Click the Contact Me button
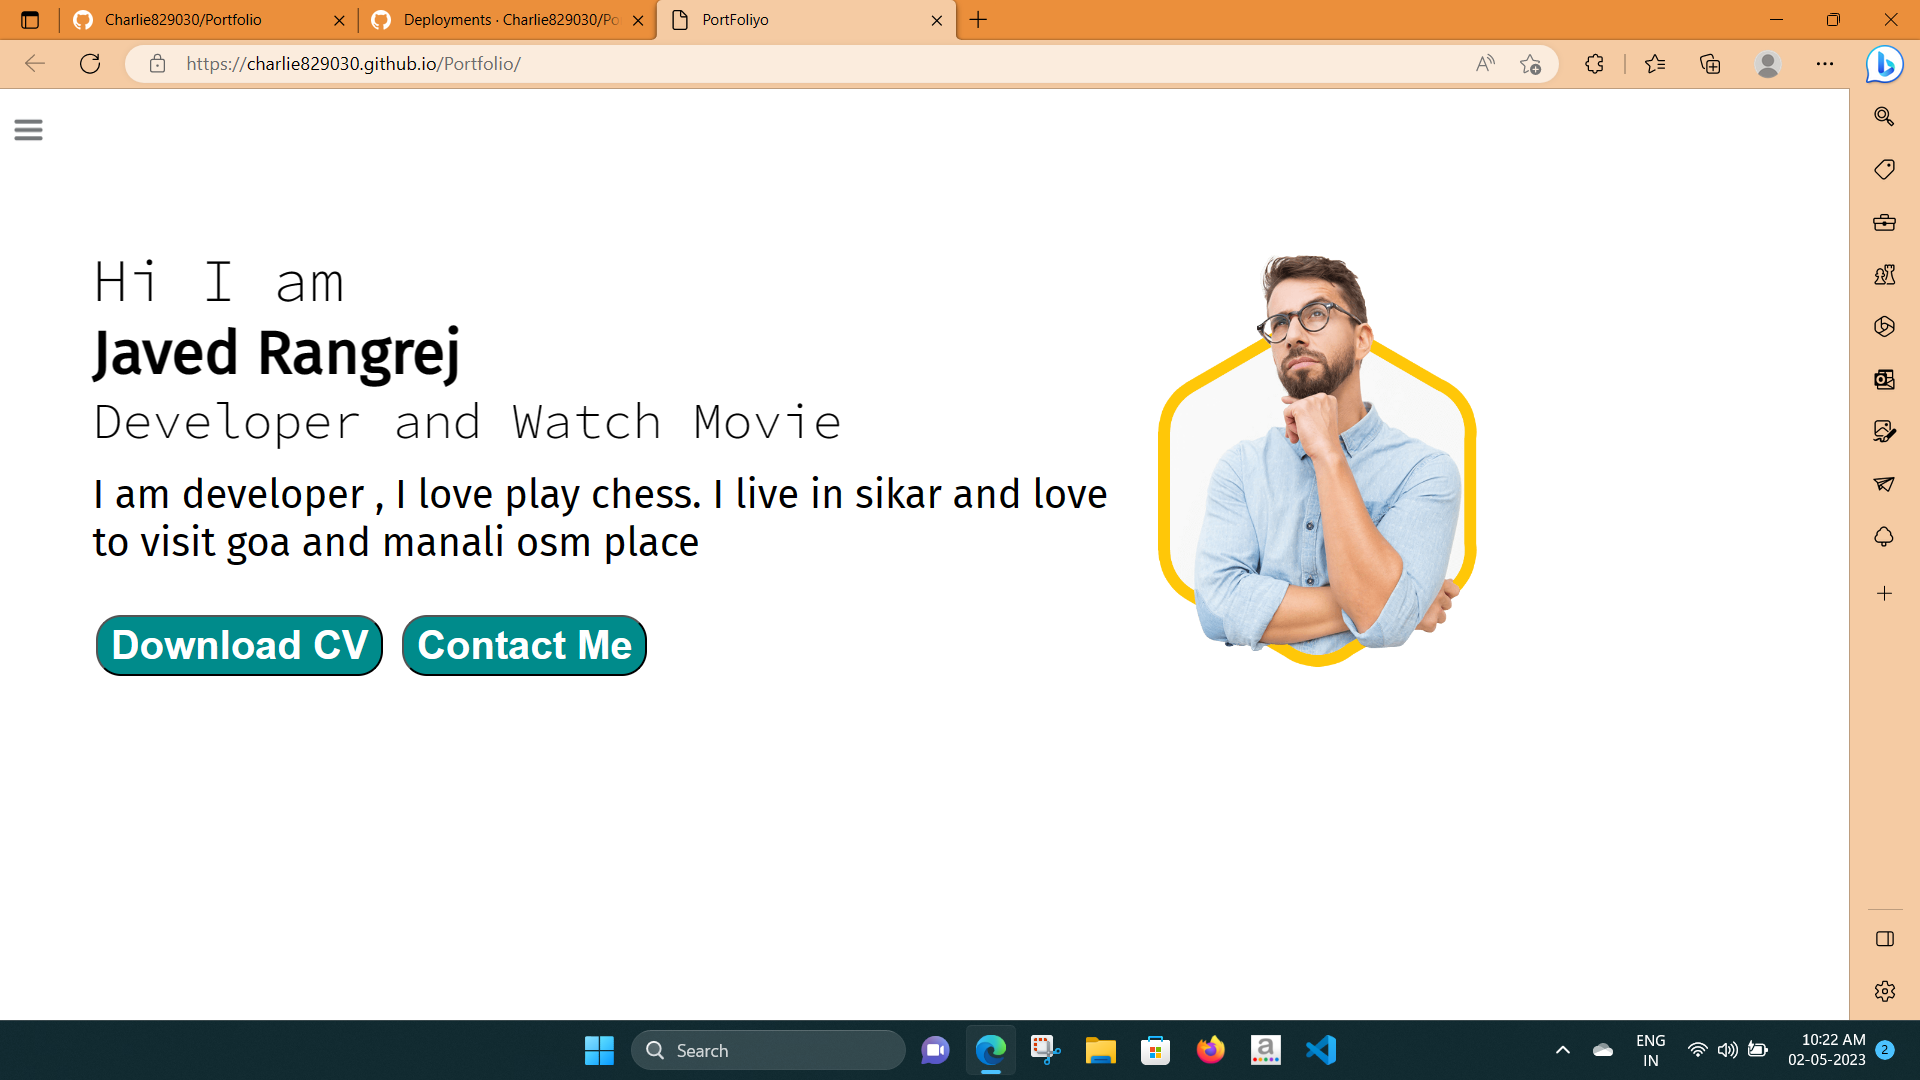 coord(524,645)
